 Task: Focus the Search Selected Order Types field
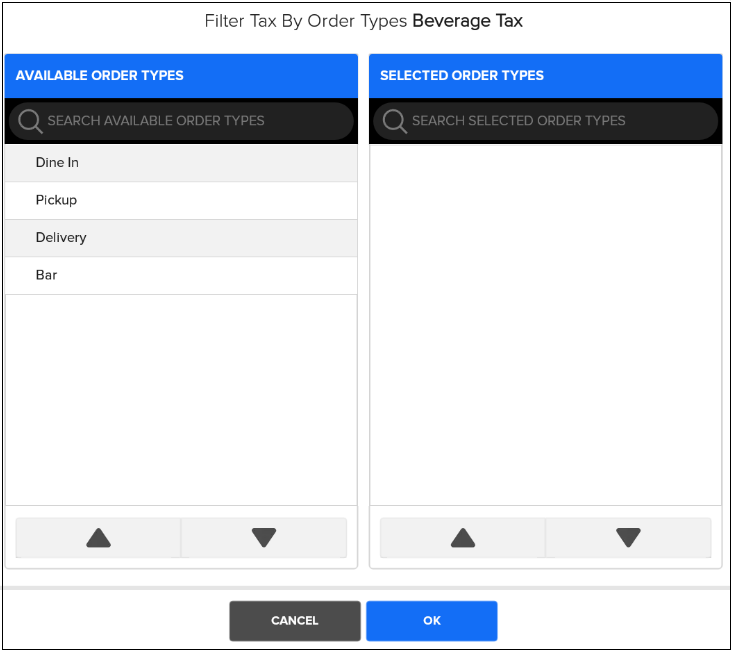[x=555, y=121]
